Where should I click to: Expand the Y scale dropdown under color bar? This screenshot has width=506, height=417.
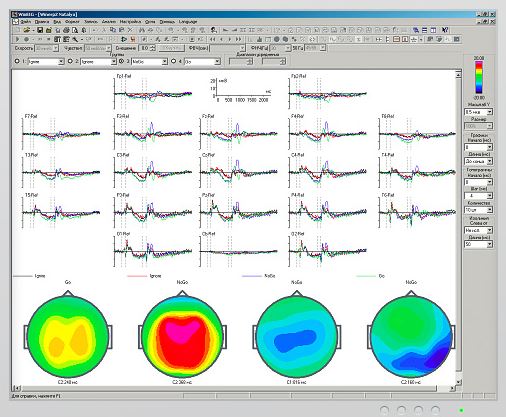pos(490,112)
